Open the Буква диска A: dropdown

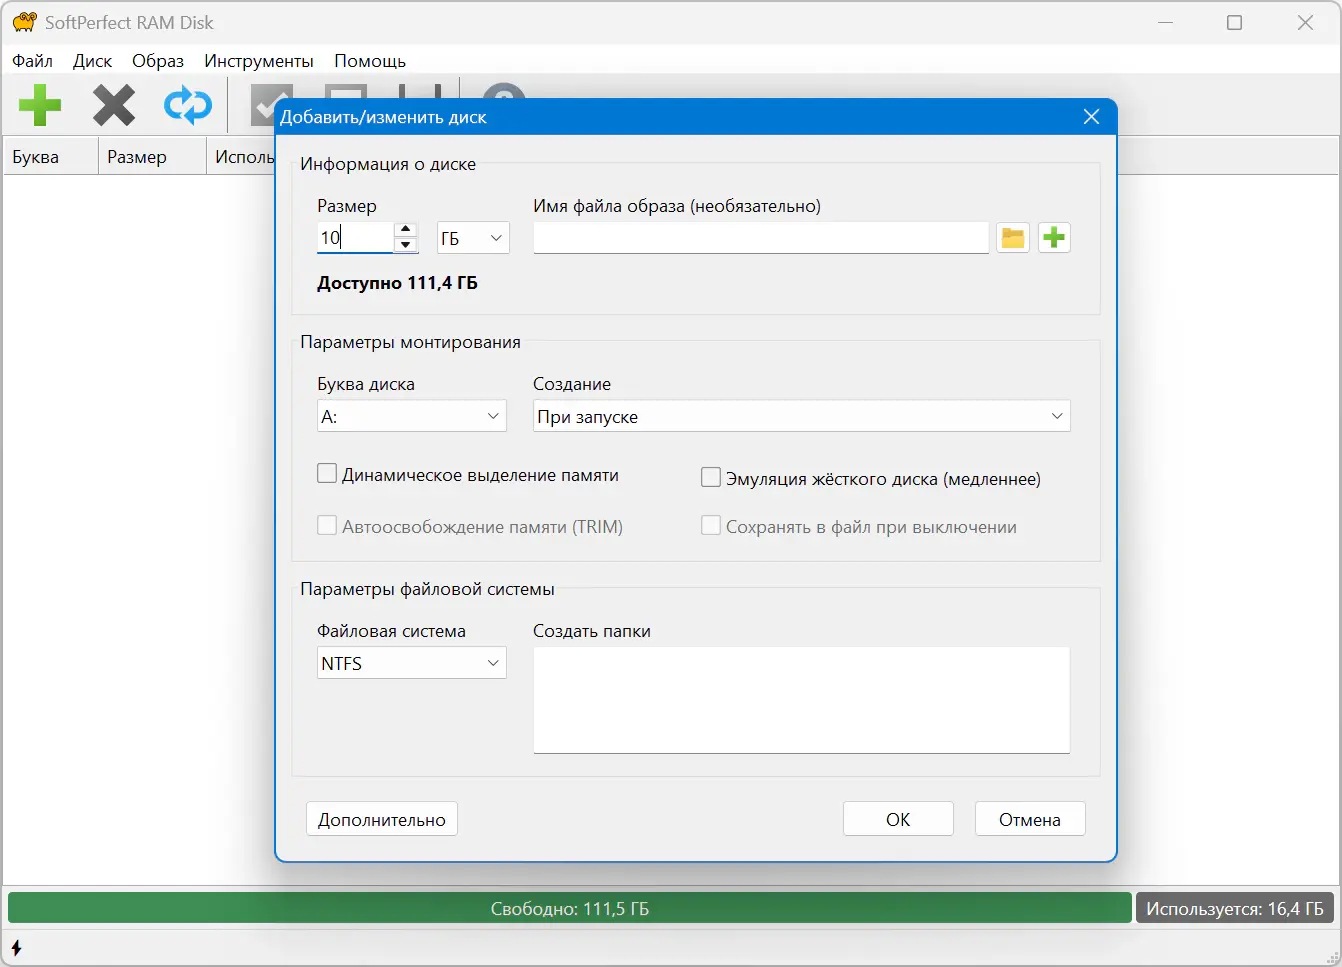pos(412,416)
